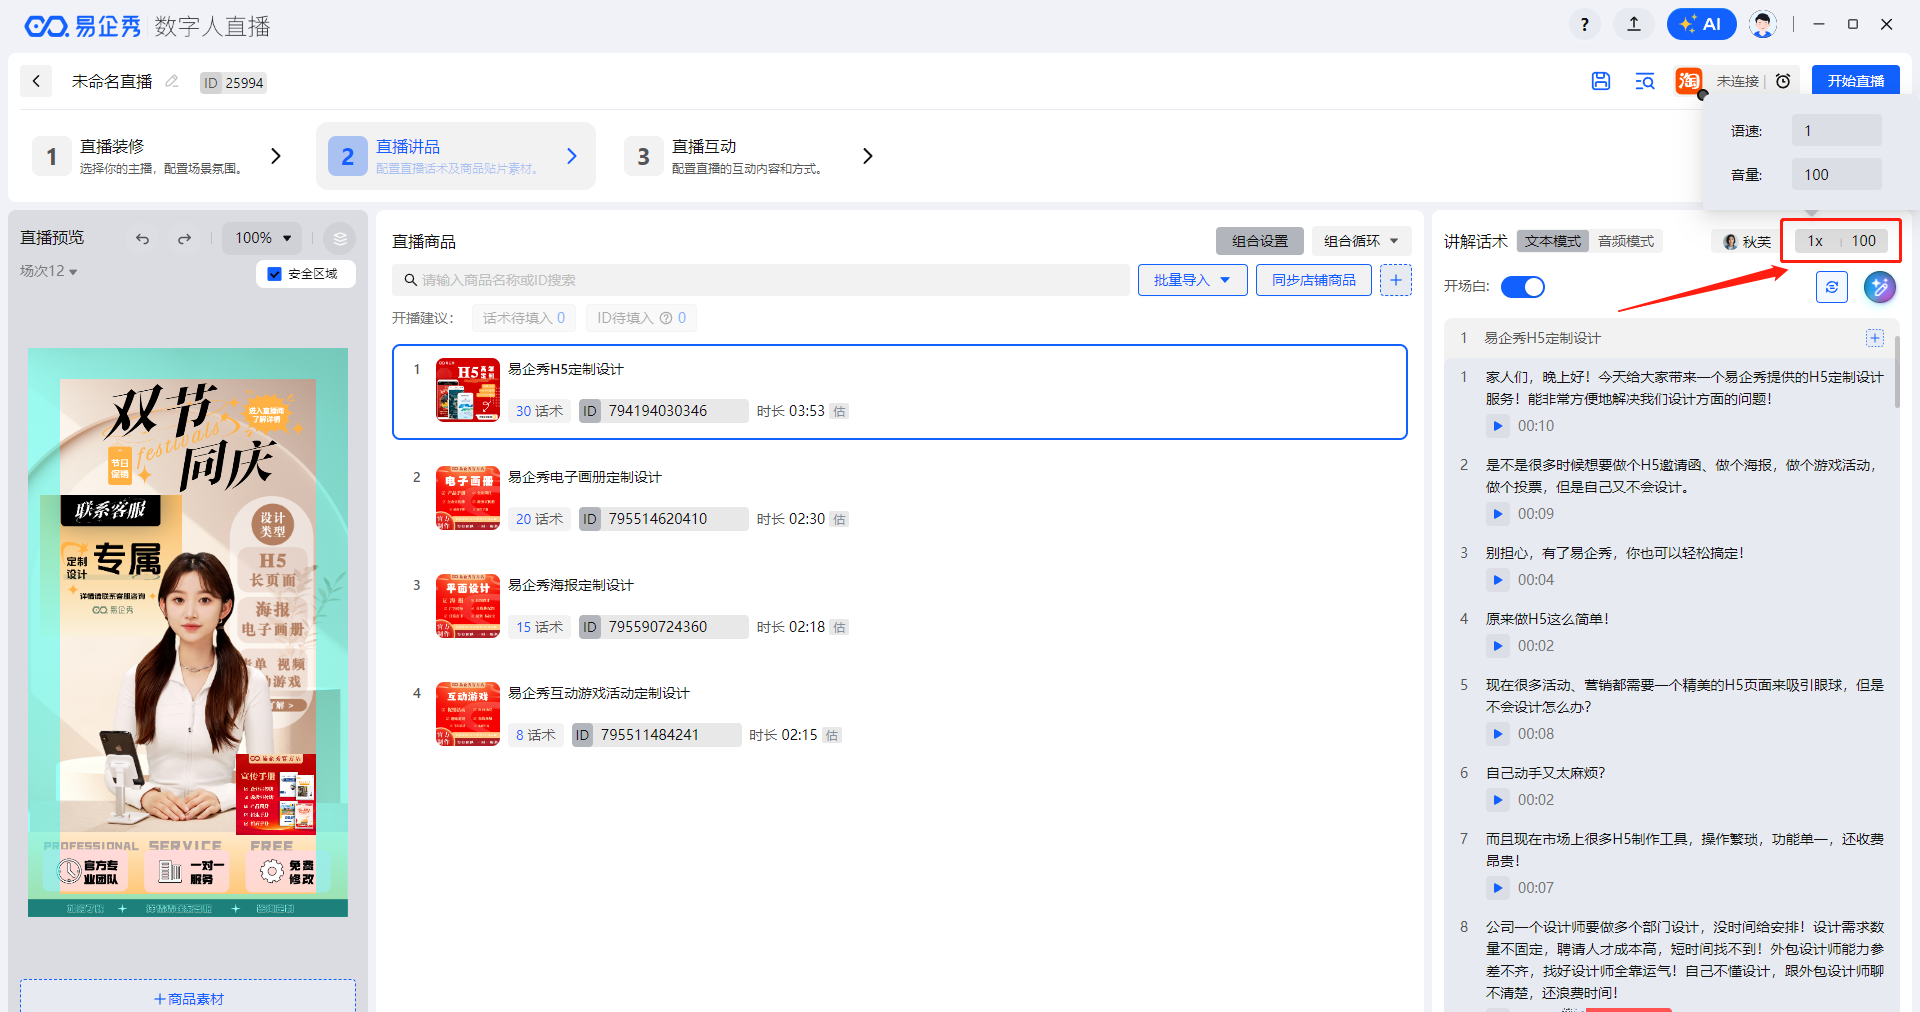The image size is (1920, 1012).
Task: Open the alarm clock schedule icon
Action: pos(1783,81)
